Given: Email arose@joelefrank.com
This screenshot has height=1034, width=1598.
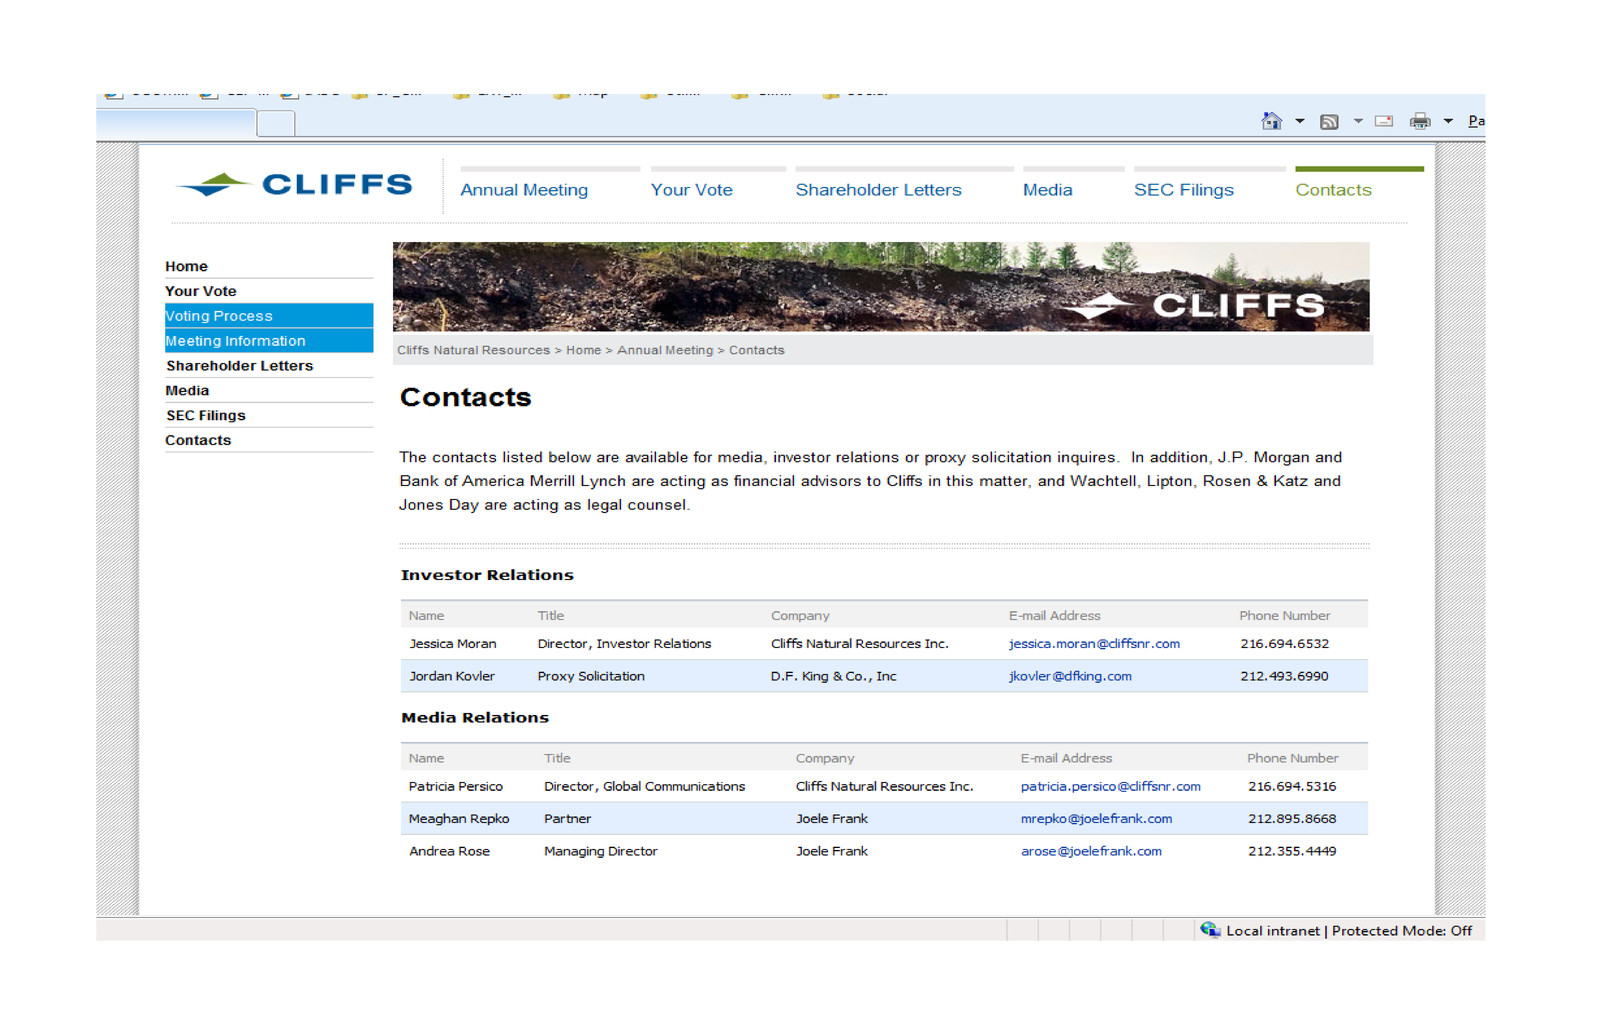Looking at the screenshot, I should [1091, 851].
